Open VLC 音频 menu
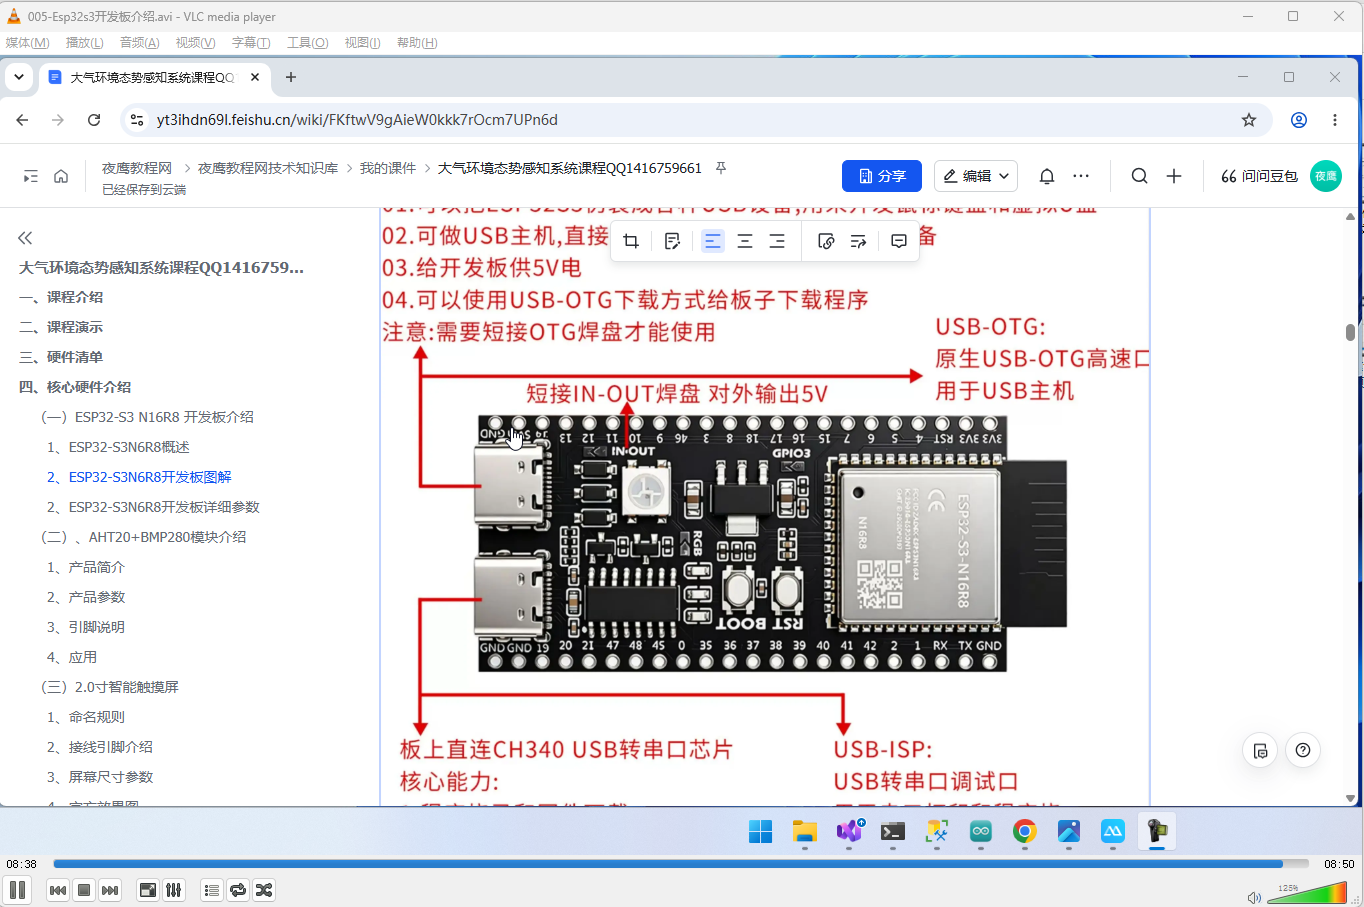 pos(139,43)
